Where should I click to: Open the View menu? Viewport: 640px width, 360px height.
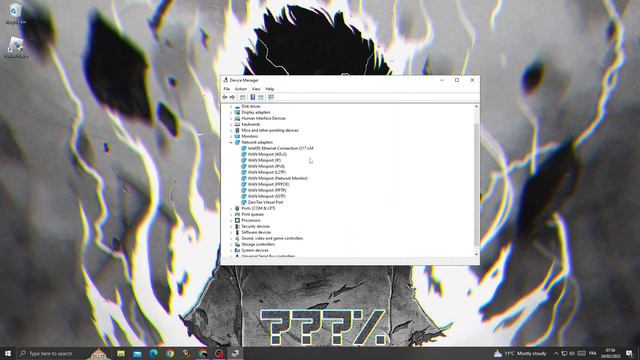pos(256,89)
